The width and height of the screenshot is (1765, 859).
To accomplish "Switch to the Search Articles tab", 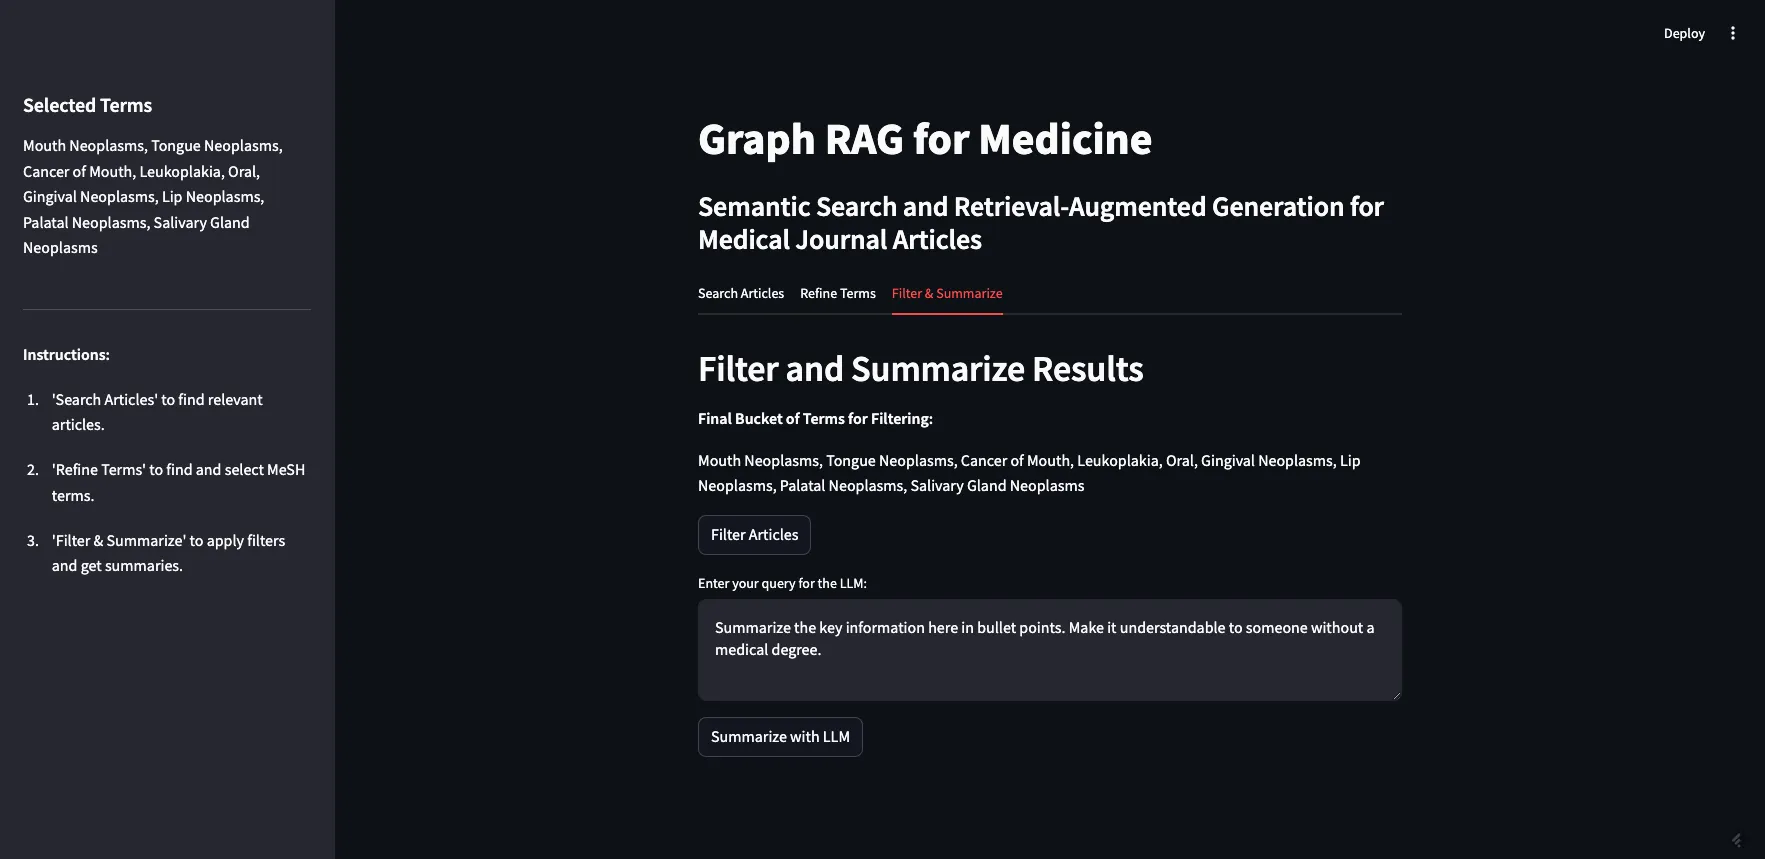I will point(741,293).
